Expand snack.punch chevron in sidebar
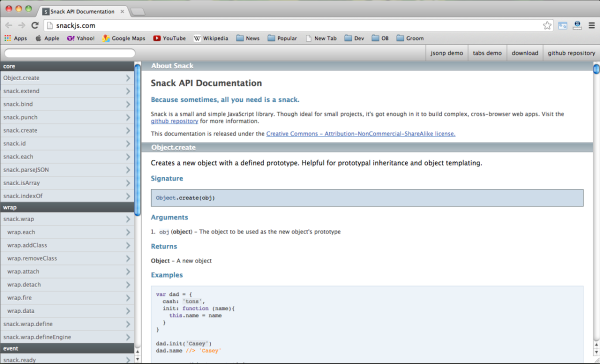Viewport: 600px width, 364px height. [x=128, y=117]
